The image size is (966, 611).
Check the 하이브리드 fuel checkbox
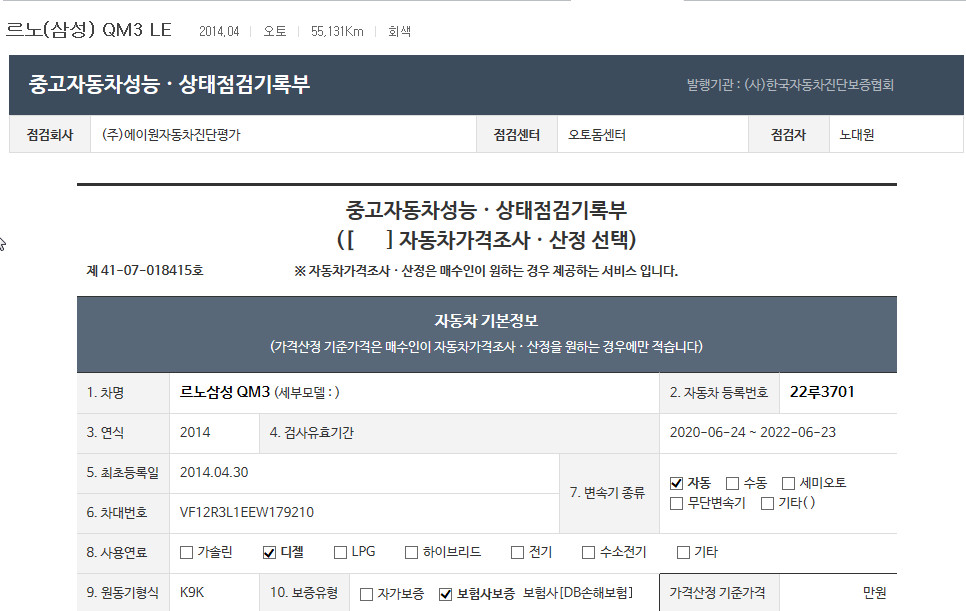412,552
